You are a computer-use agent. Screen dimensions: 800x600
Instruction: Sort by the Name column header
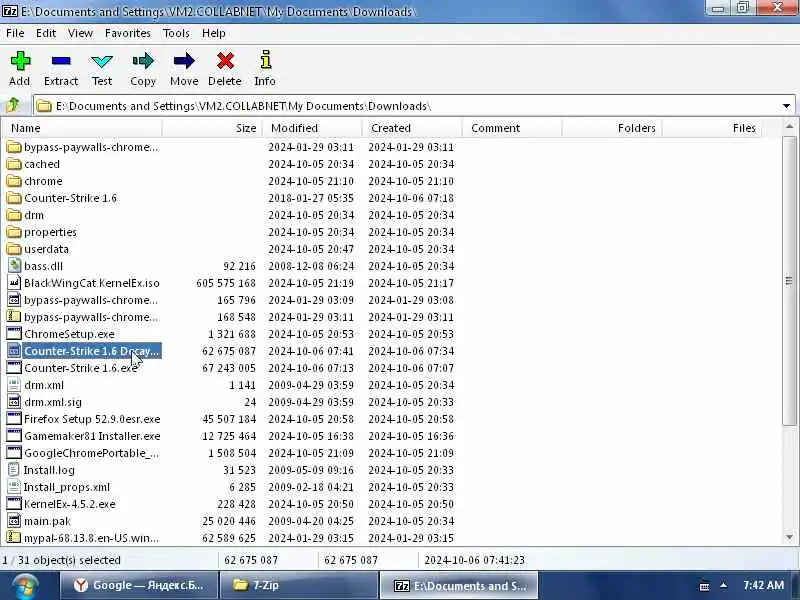click(82, 128)
